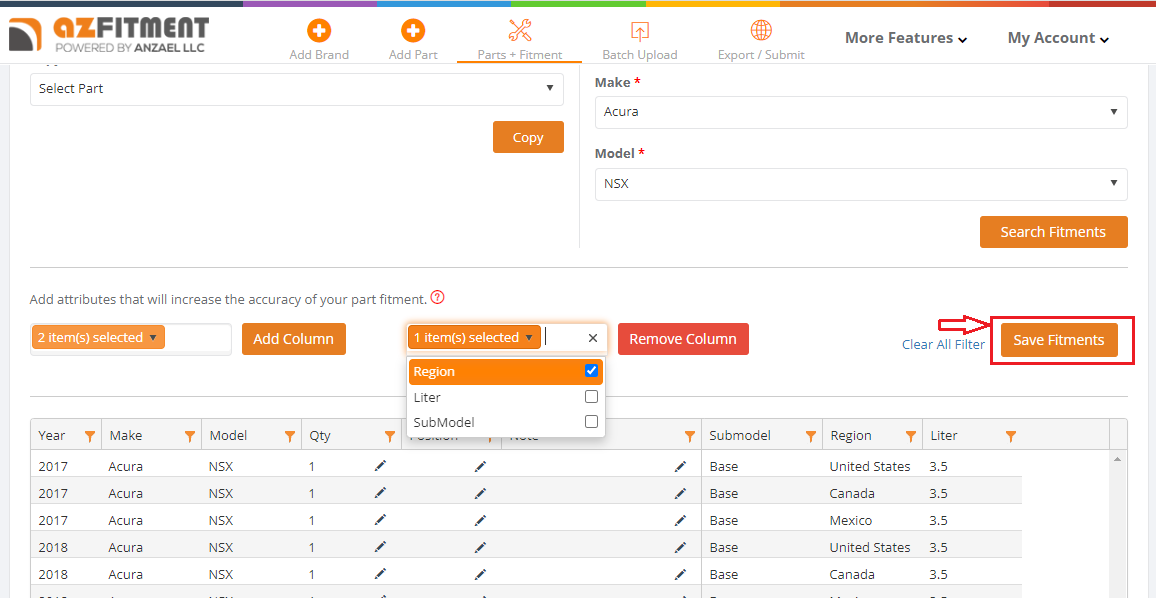Viewport: 1156px width, 598px height.
Task: Go to the Add Brand tab
Action: click(319, 40)
